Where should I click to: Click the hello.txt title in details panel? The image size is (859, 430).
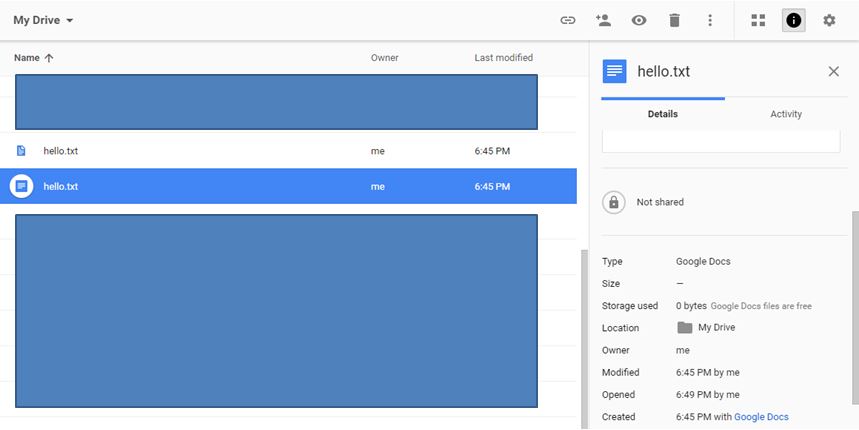click(x=663, y=71)
